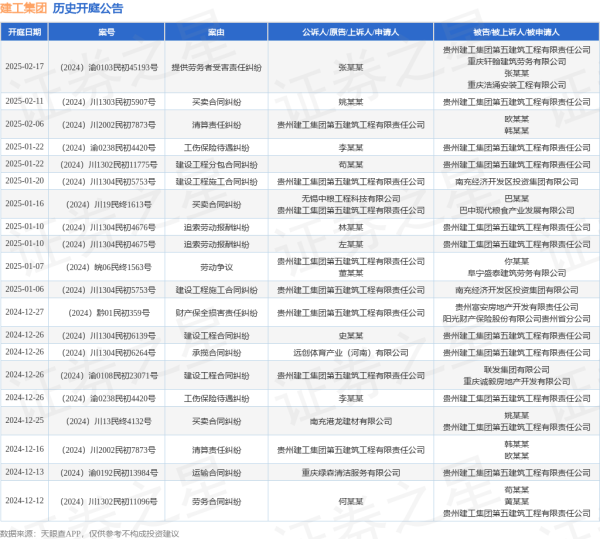
Task: Click 建设工程分包合同纠纷 cause cell
Action: (216, 165)
